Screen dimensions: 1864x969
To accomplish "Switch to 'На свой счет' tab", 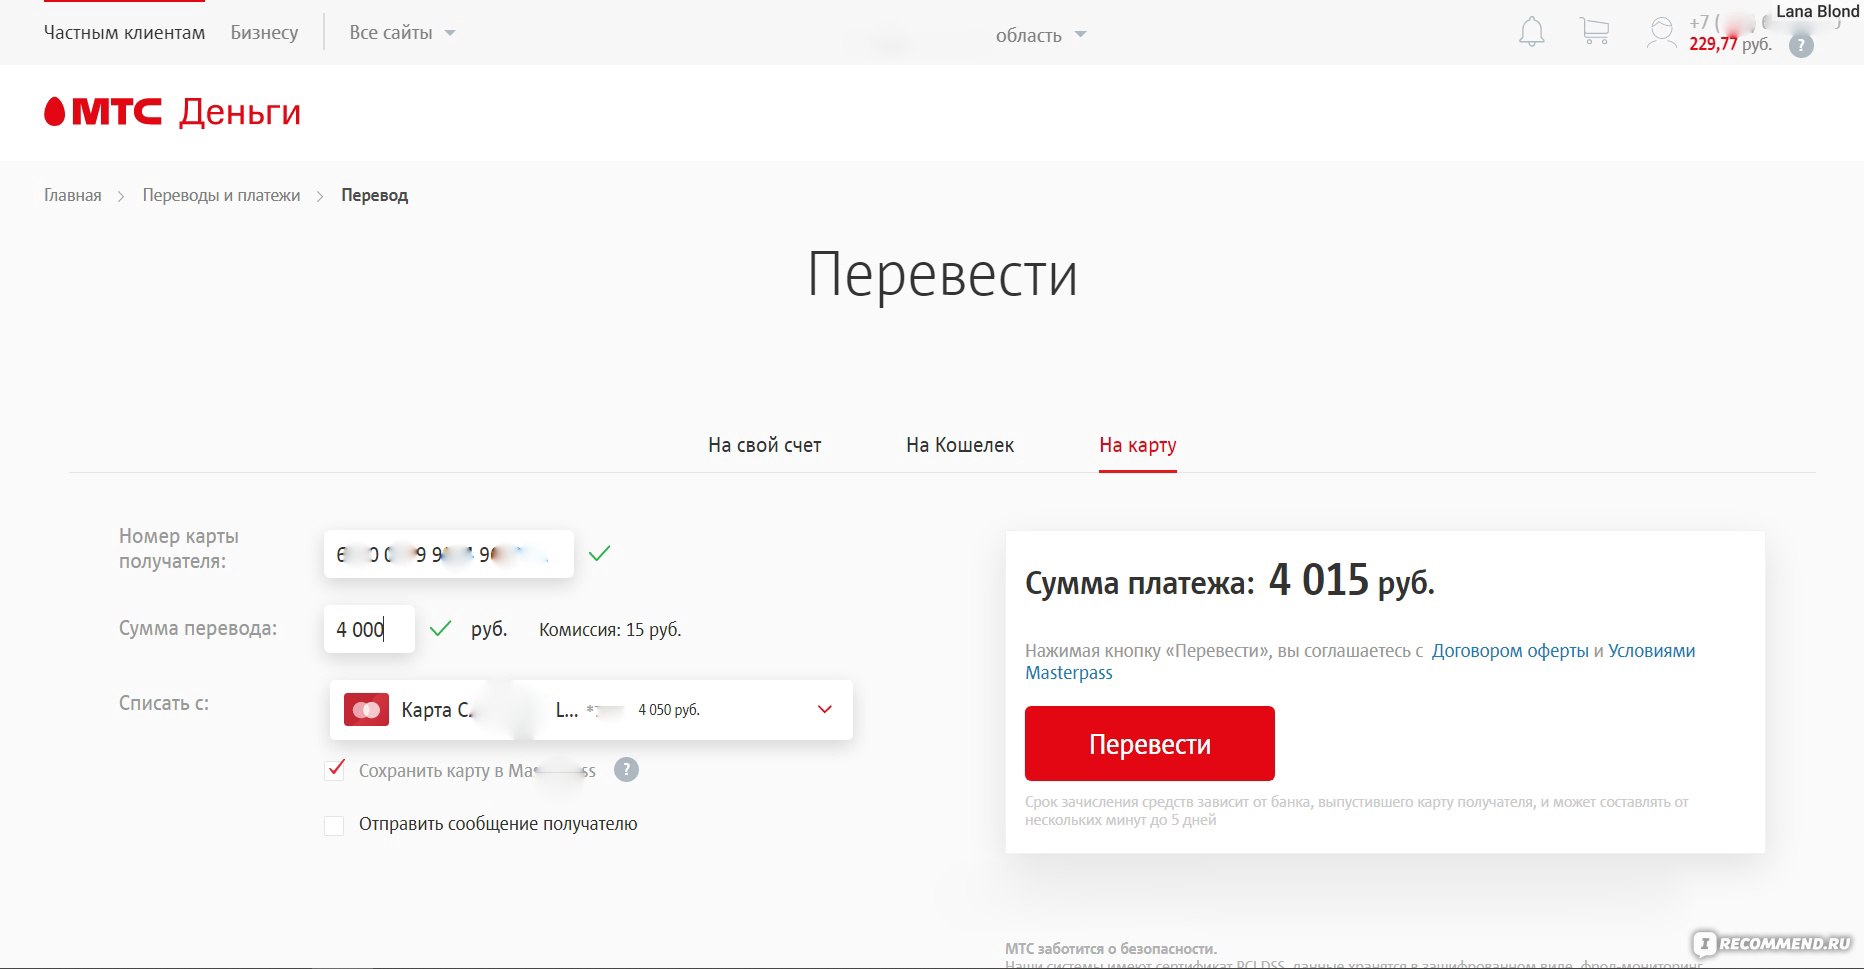I will tap(764, 445).
